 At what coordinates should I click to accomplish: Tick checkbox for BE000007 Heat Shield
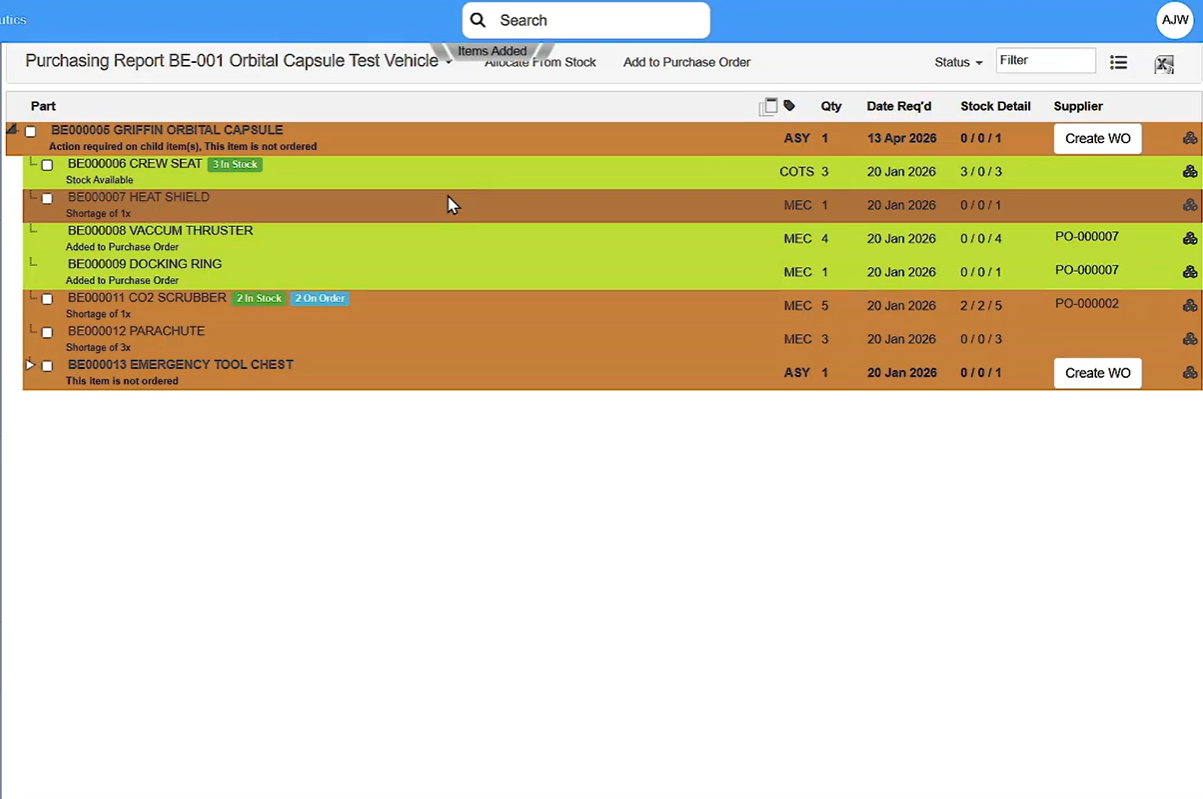pyautogui.click(x=47, y=199)
